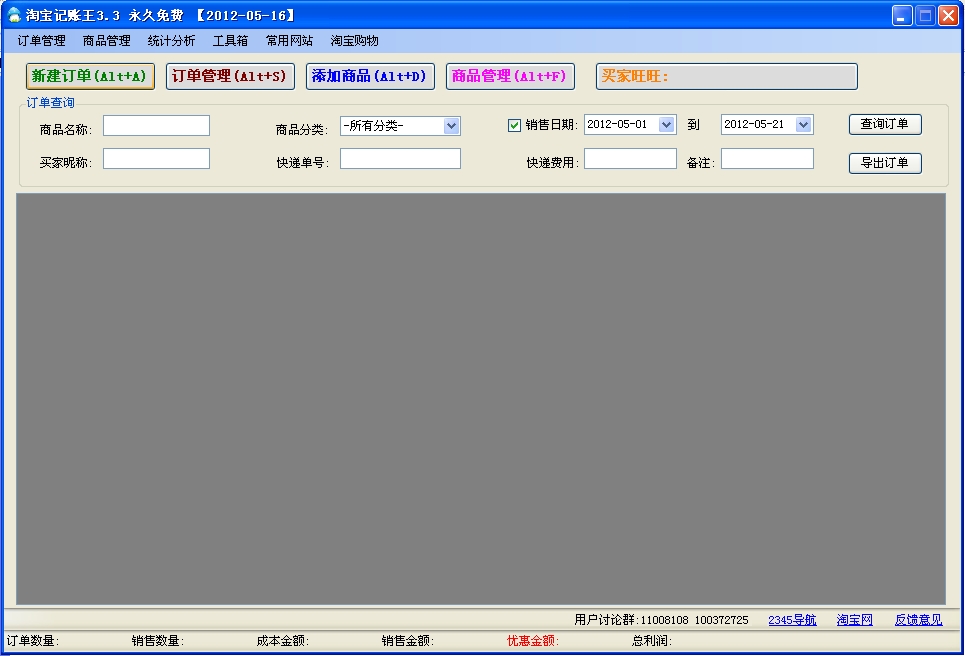965x656 pixels.
Task: Click 销售金额 status label
Action: pos(407,641)
